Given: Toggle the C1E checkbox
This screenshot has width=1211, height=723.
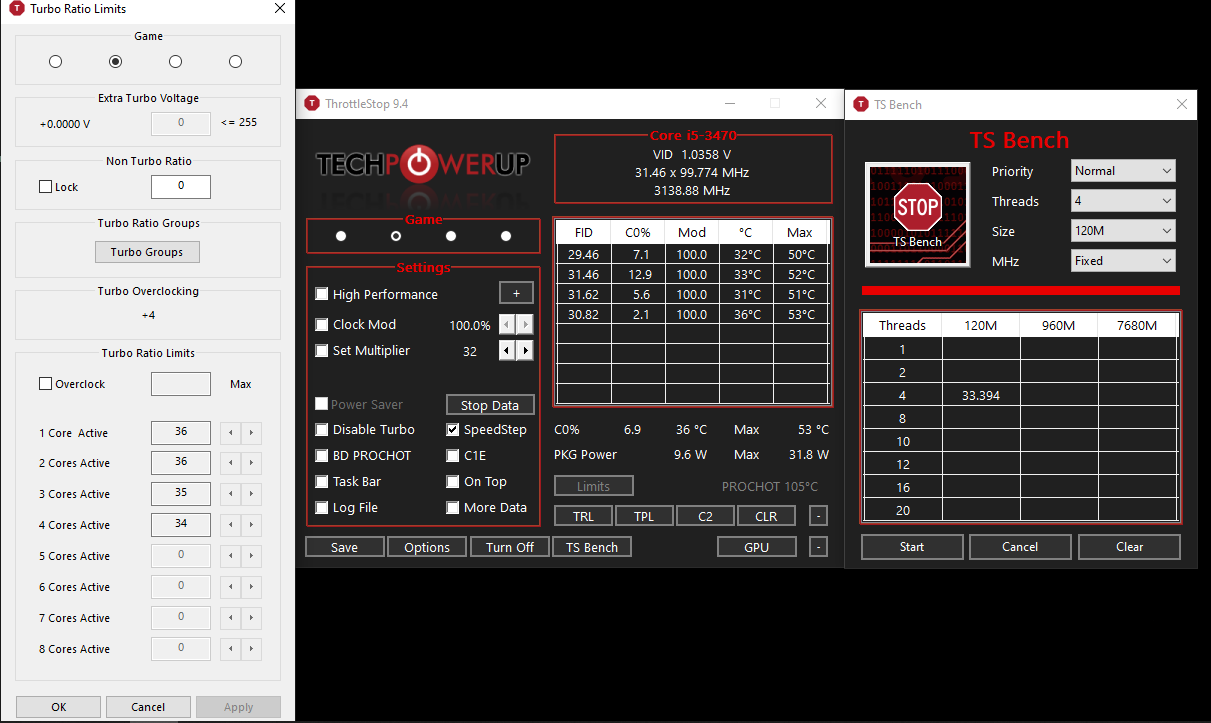Looking at the screenshot, I should point(453,455).
